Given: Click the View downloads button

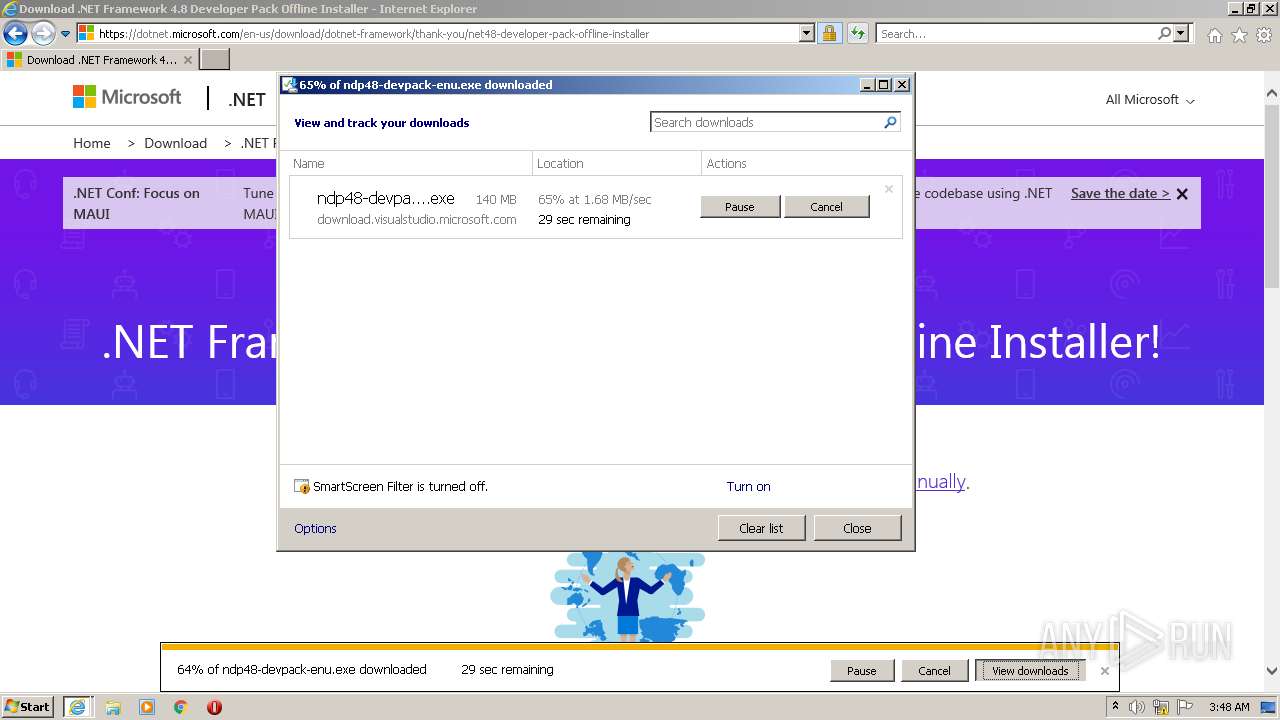Looking at the screenshot, I should click(x=1030, y=671).
